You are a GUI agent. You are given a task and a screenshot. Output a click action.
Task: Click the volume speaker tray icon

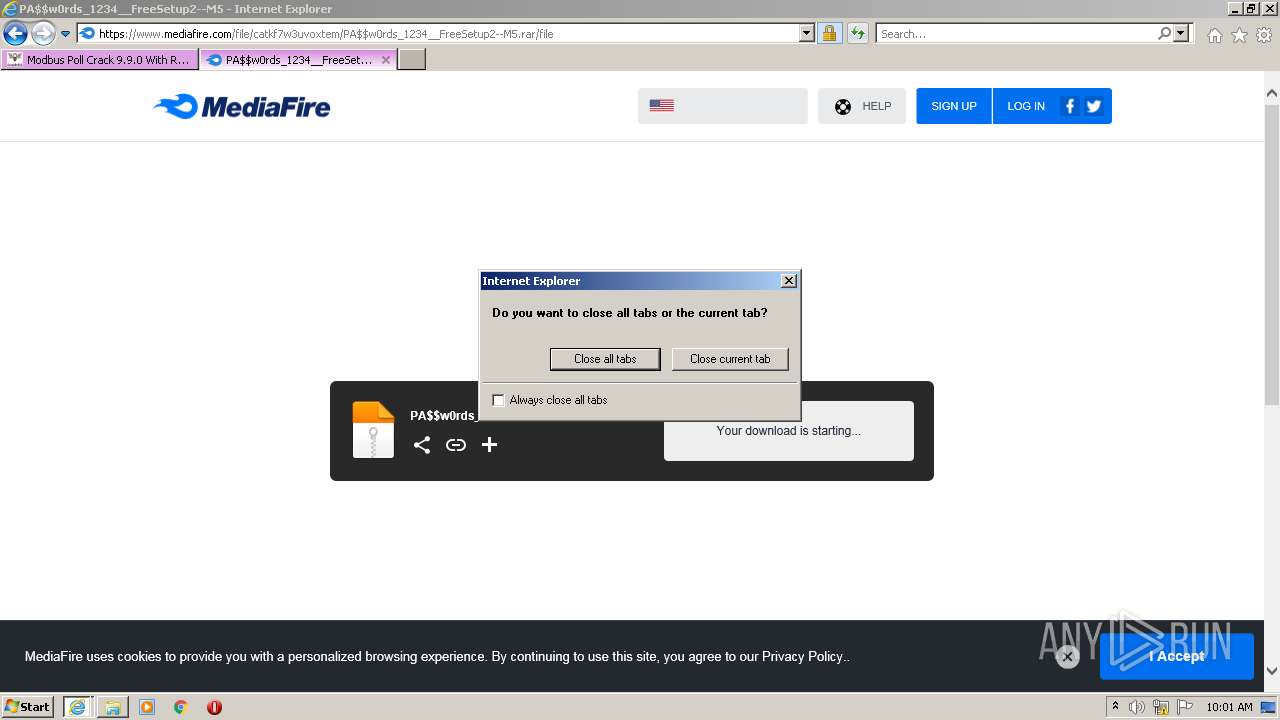(1137, 707)
